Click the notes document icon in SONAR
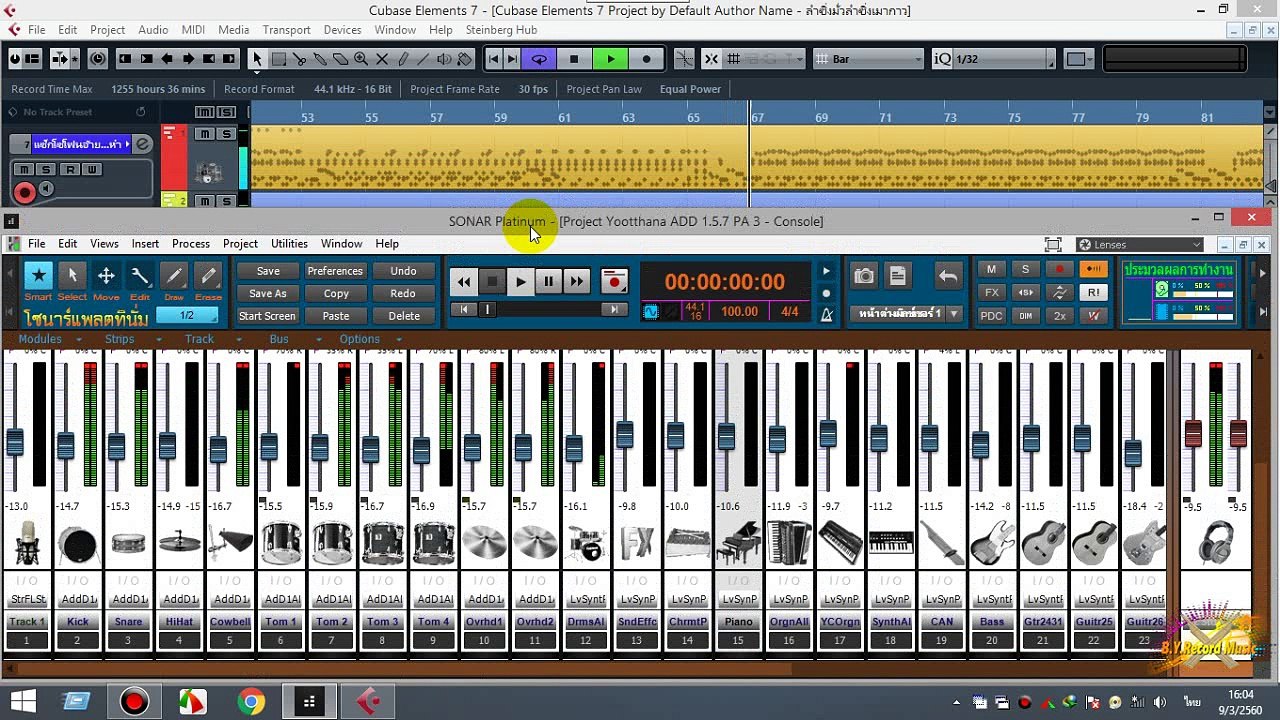Image resolution: width=1280 pixels, height=720 pixels. [897, 276]
